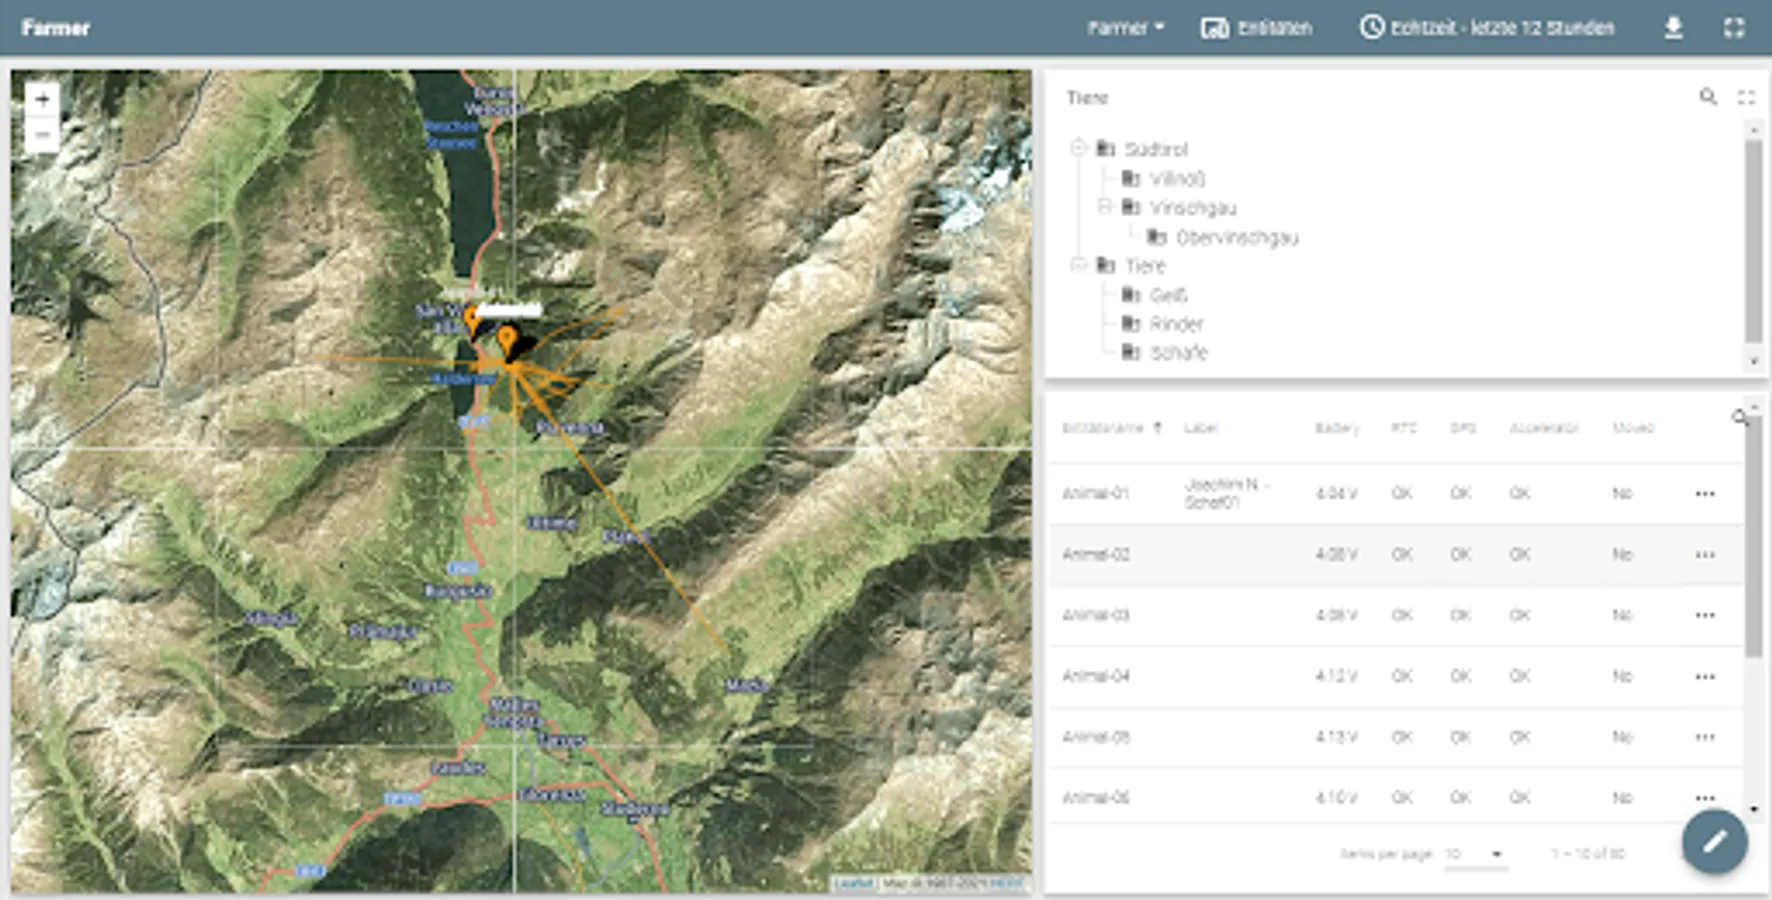Open the Entitäten selector in the header
The image size is (1772, 900).
click(1256, 28)
